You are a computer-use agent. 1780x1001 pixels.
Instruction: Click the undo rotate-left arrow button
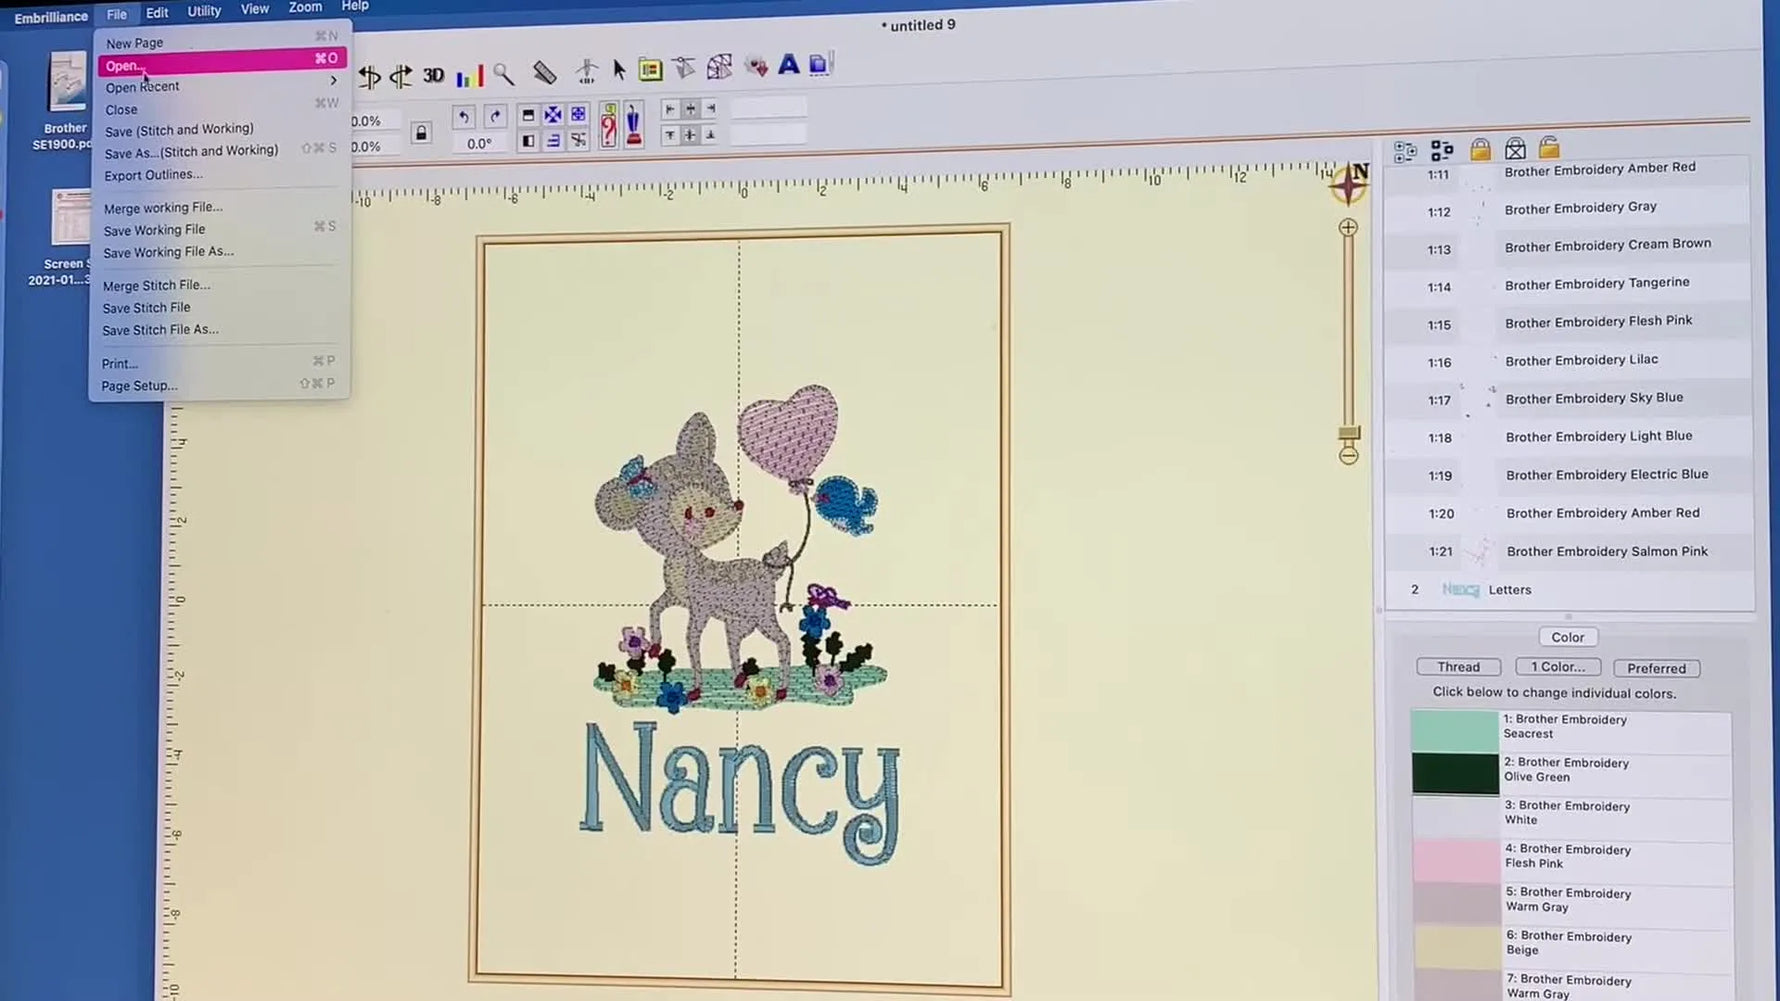click(x=463, y=117)
